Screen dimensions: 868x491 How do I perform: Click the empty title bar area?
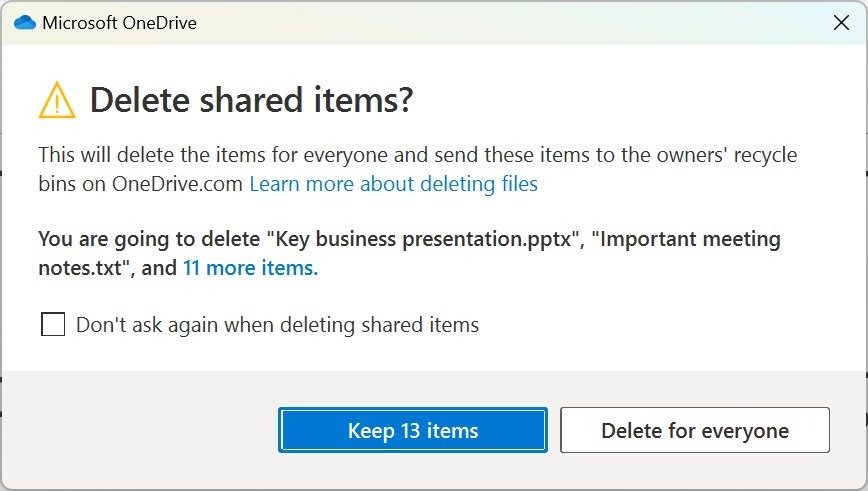[x=500, y=23]
